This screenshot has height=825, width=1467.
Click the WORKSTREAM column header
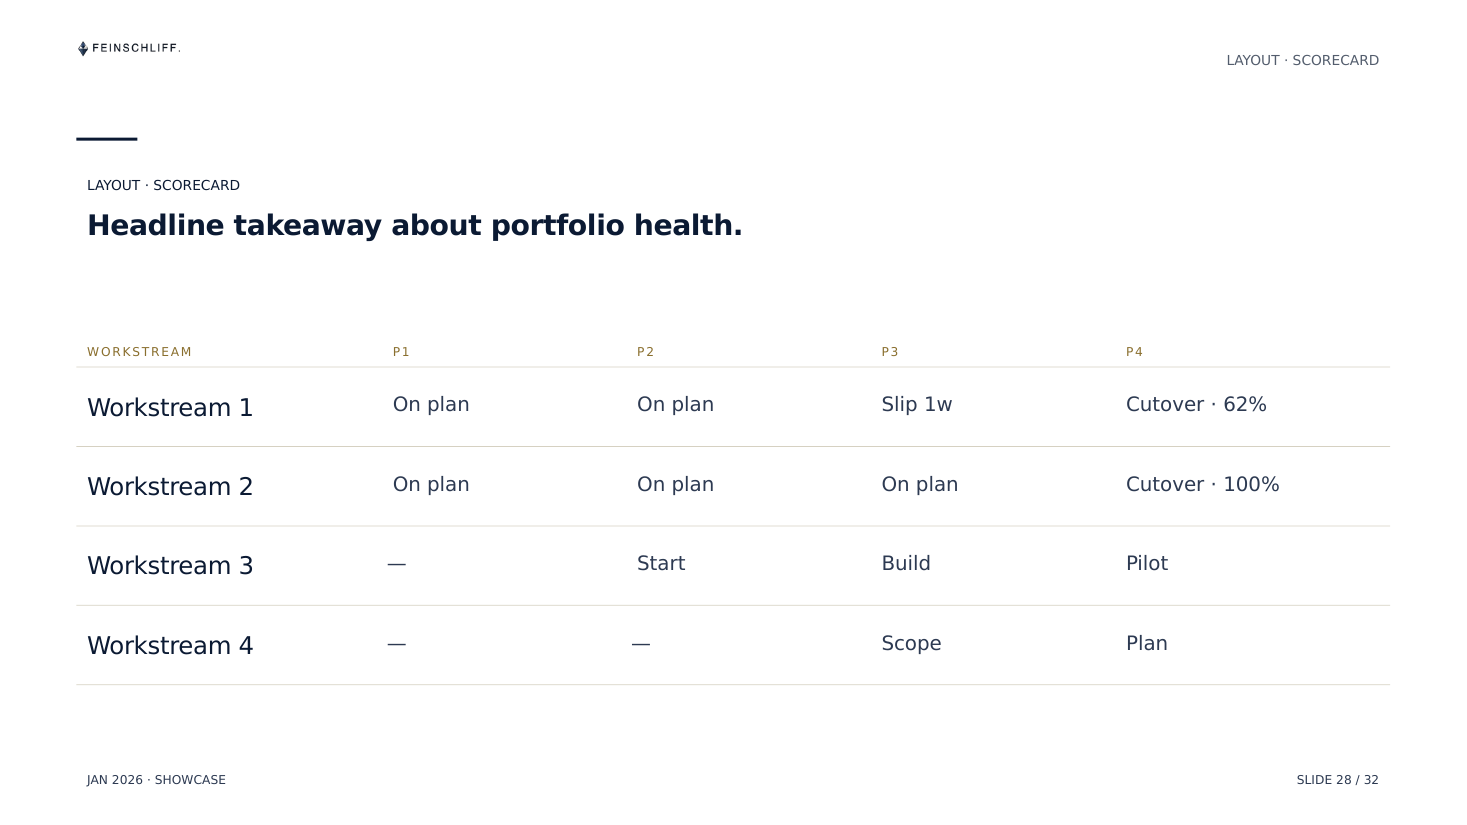tap(139, 352)
